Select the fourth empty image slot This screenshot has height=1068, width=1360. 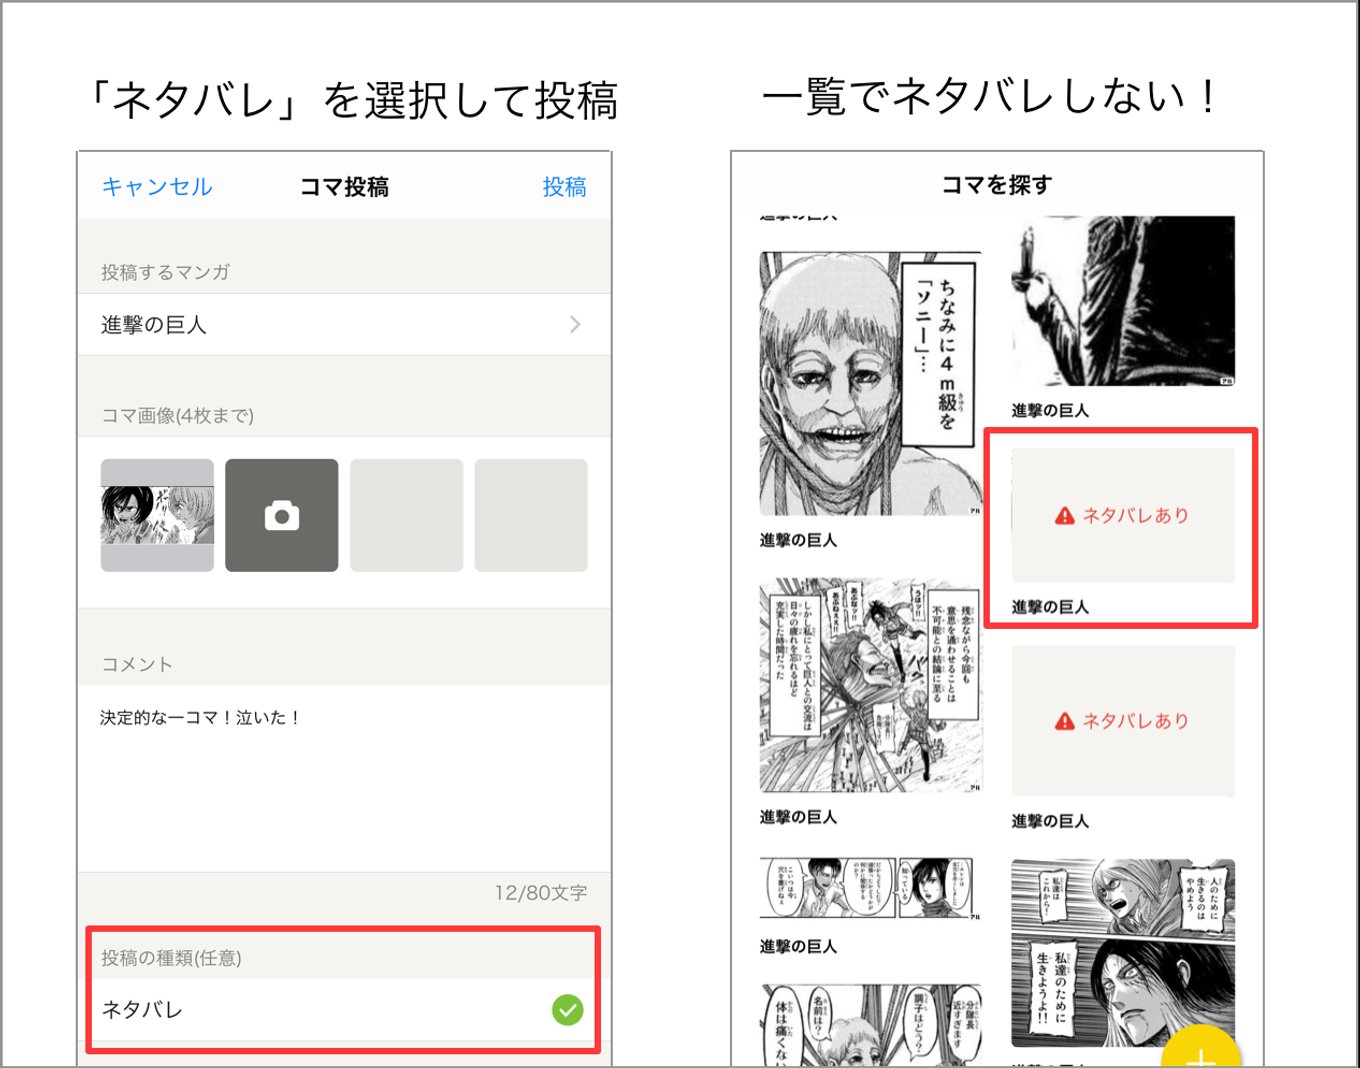click(x=531, y=515)
